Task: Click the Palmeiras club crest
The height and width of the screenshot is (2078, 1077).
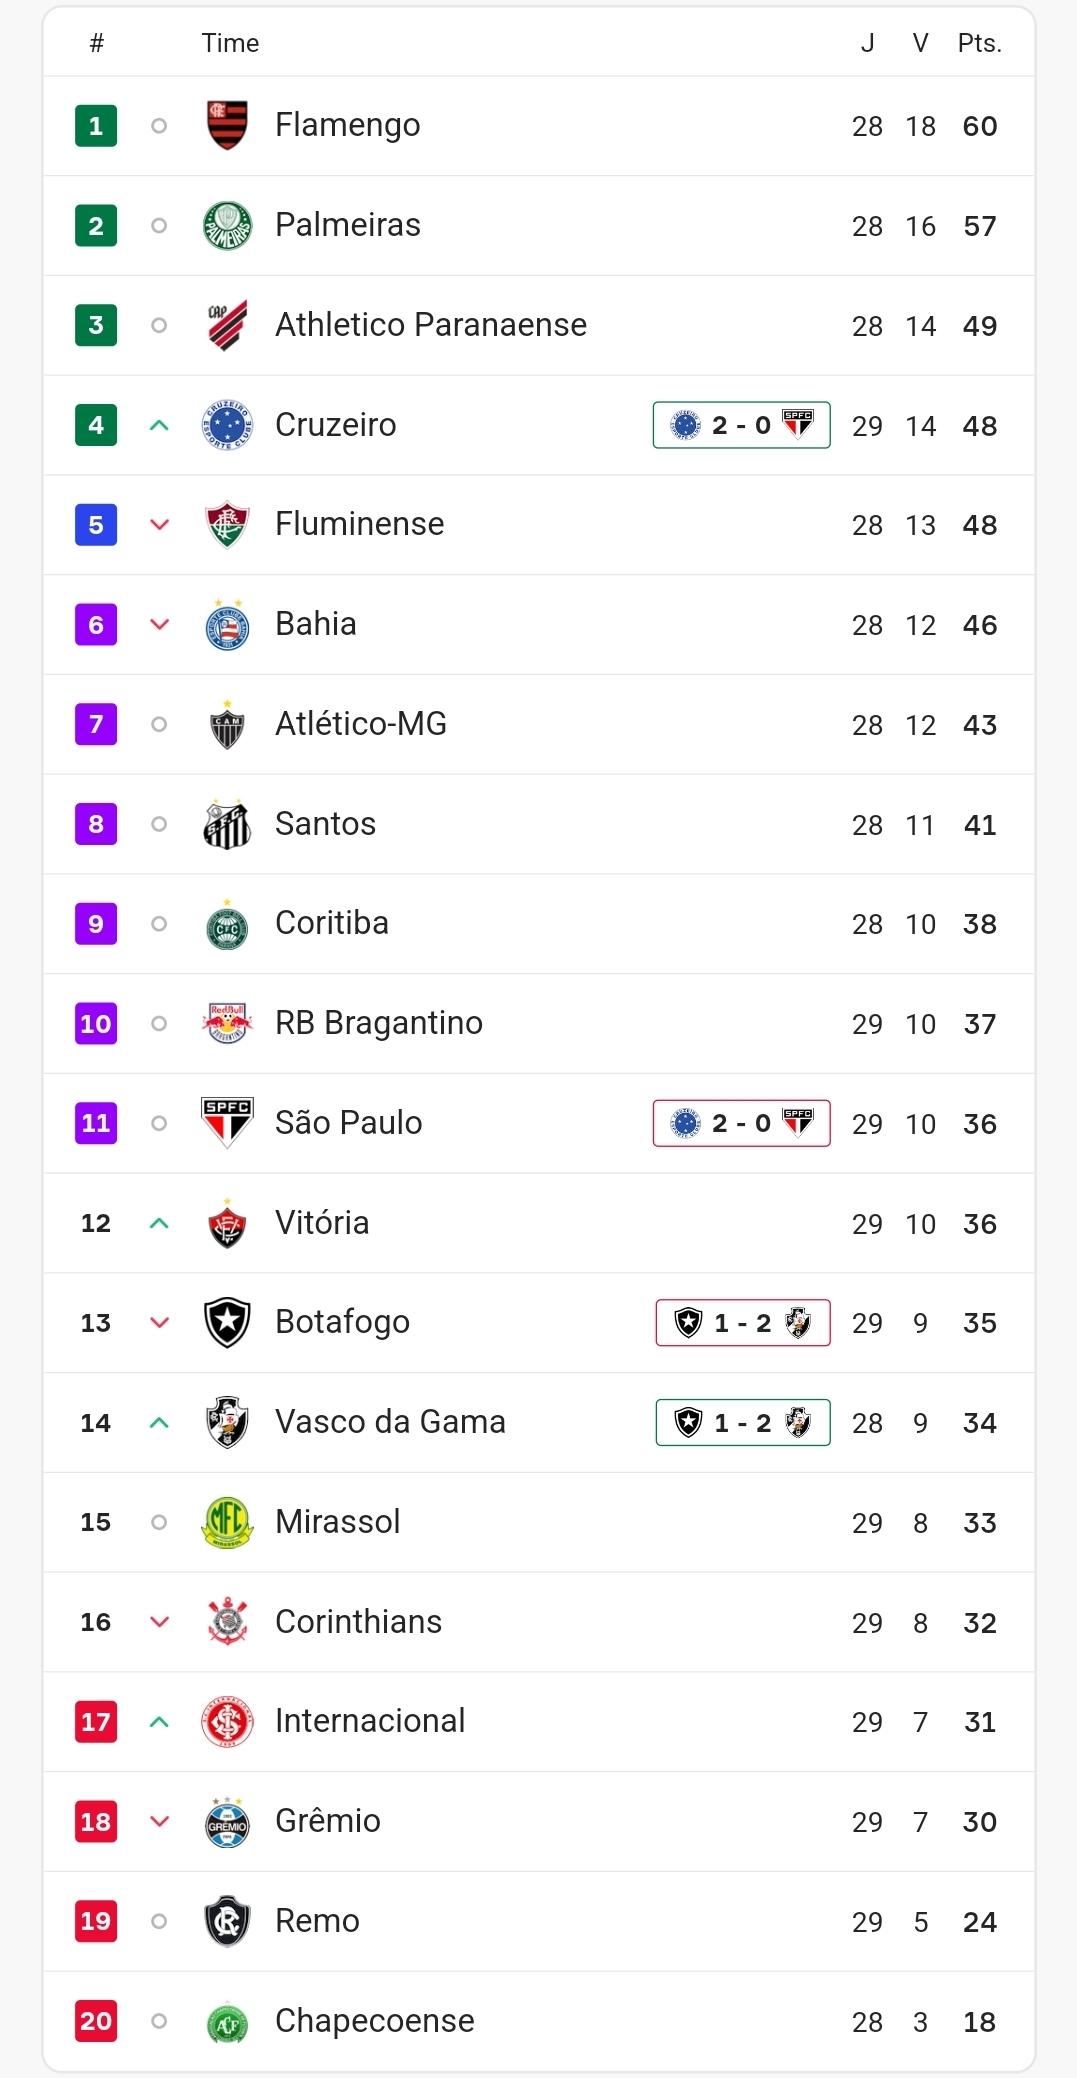Action: pyautogui.click(x=227, y=225)
